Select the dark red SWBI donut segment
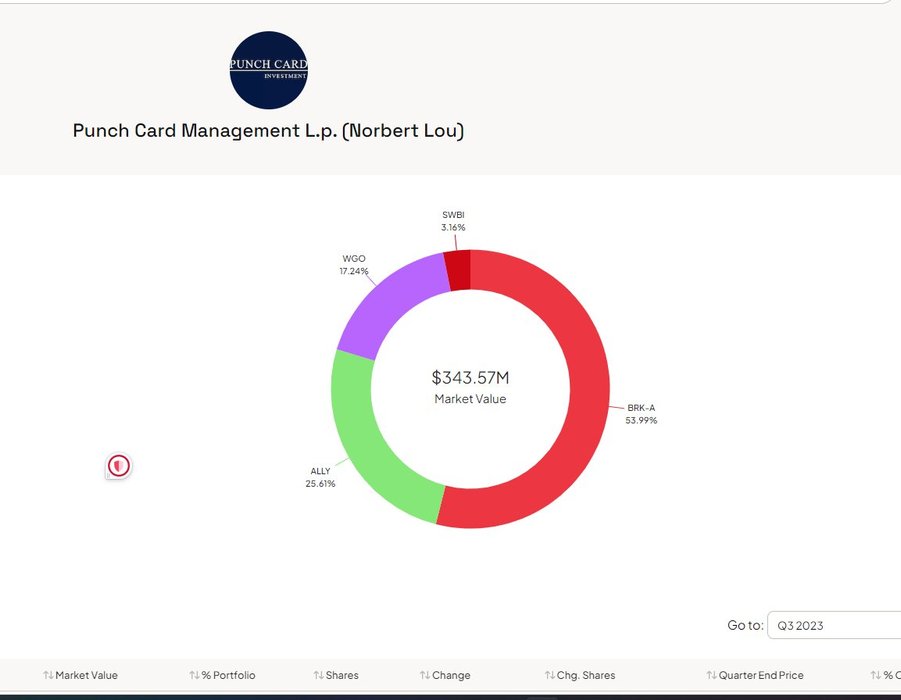901x700 pixels. click(458, 270)
